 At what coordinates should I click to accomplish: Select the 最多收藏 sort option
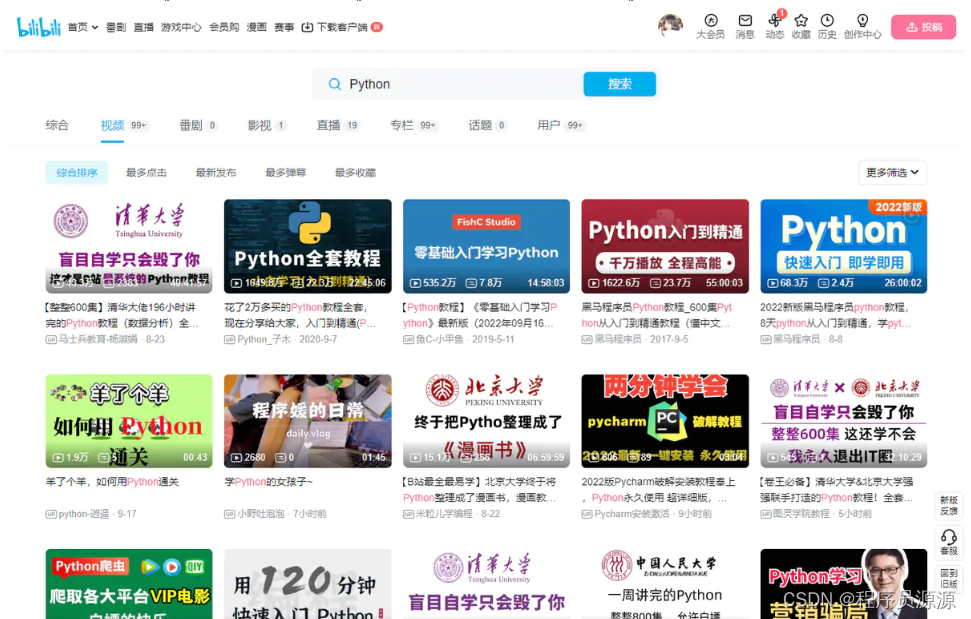pyautogui.click(x=355, y=173)
